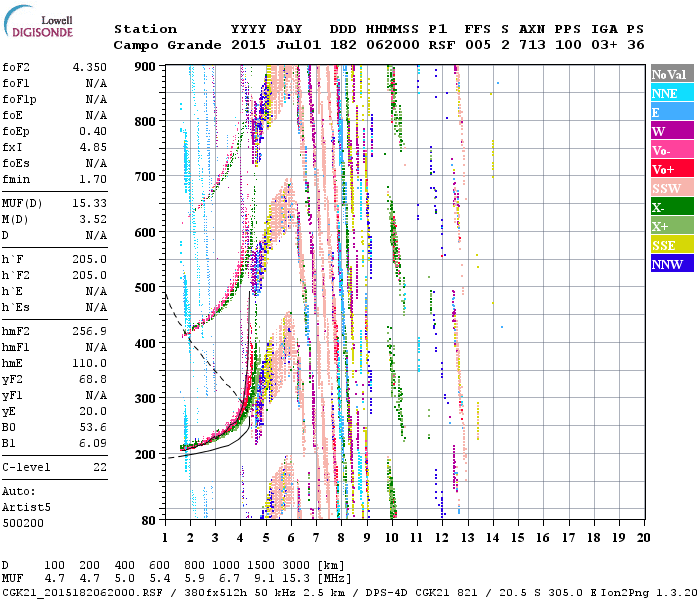Click the 15 MHz frequency axis label
700x600 pixels.
[518, 538]
